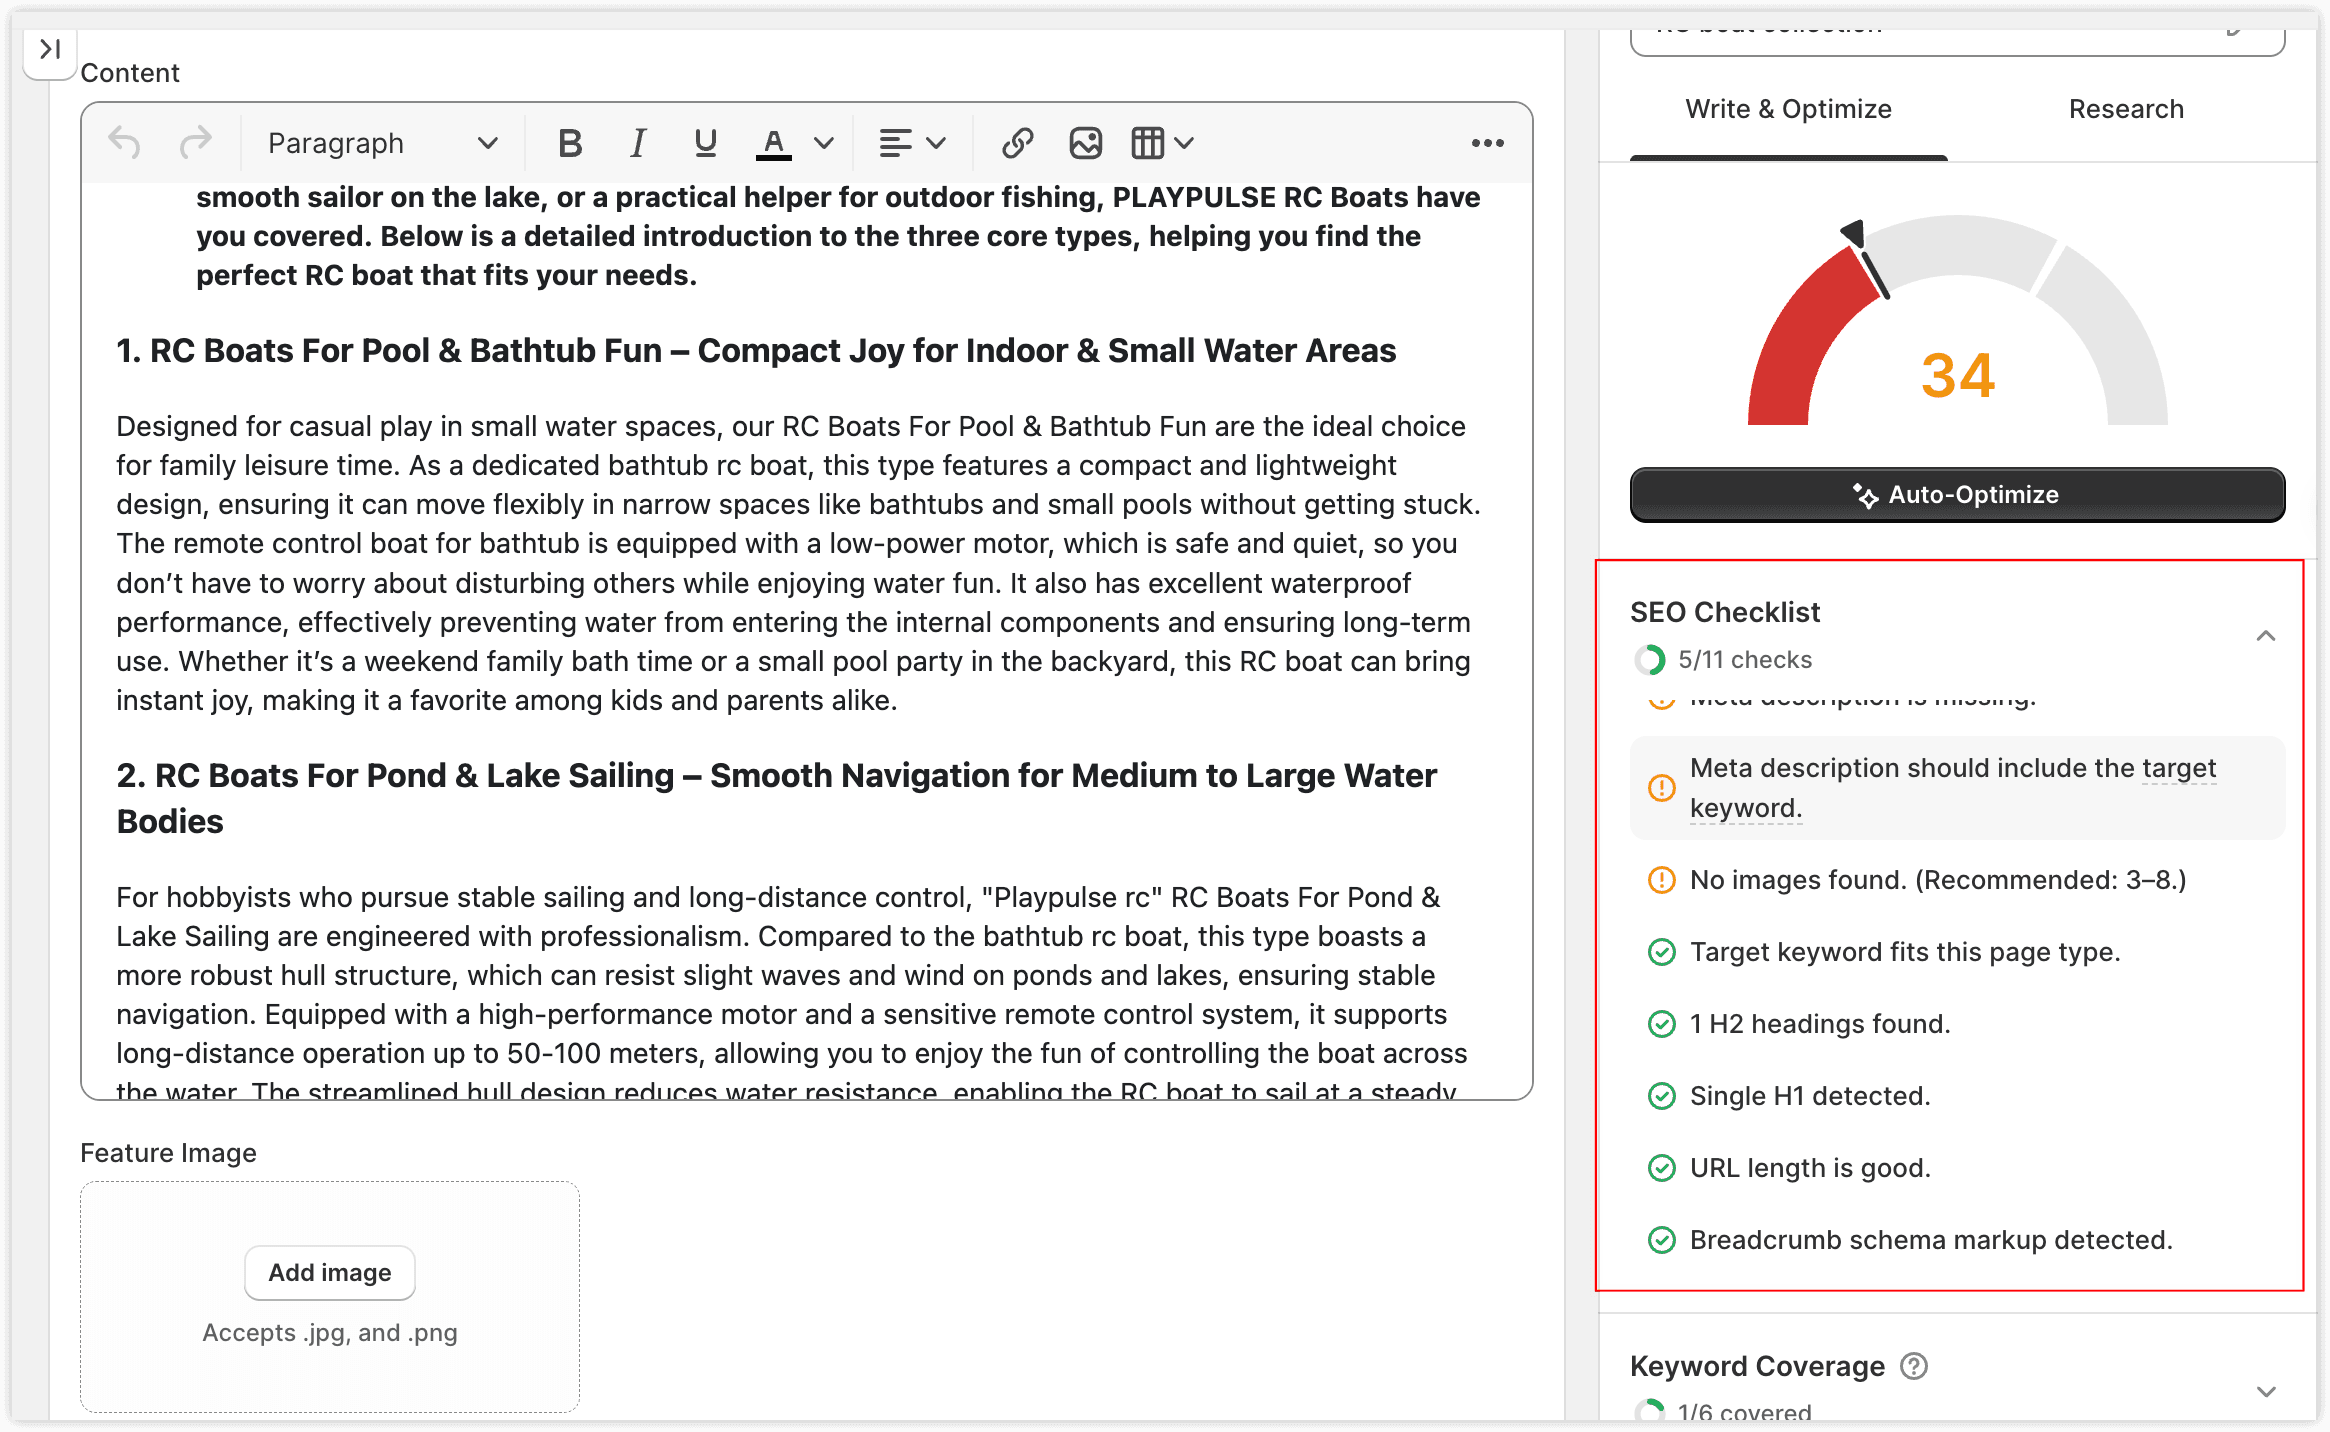Collapse the SEO Checklist section
Screen dimensions: 2330x1432
point(2266,635)
